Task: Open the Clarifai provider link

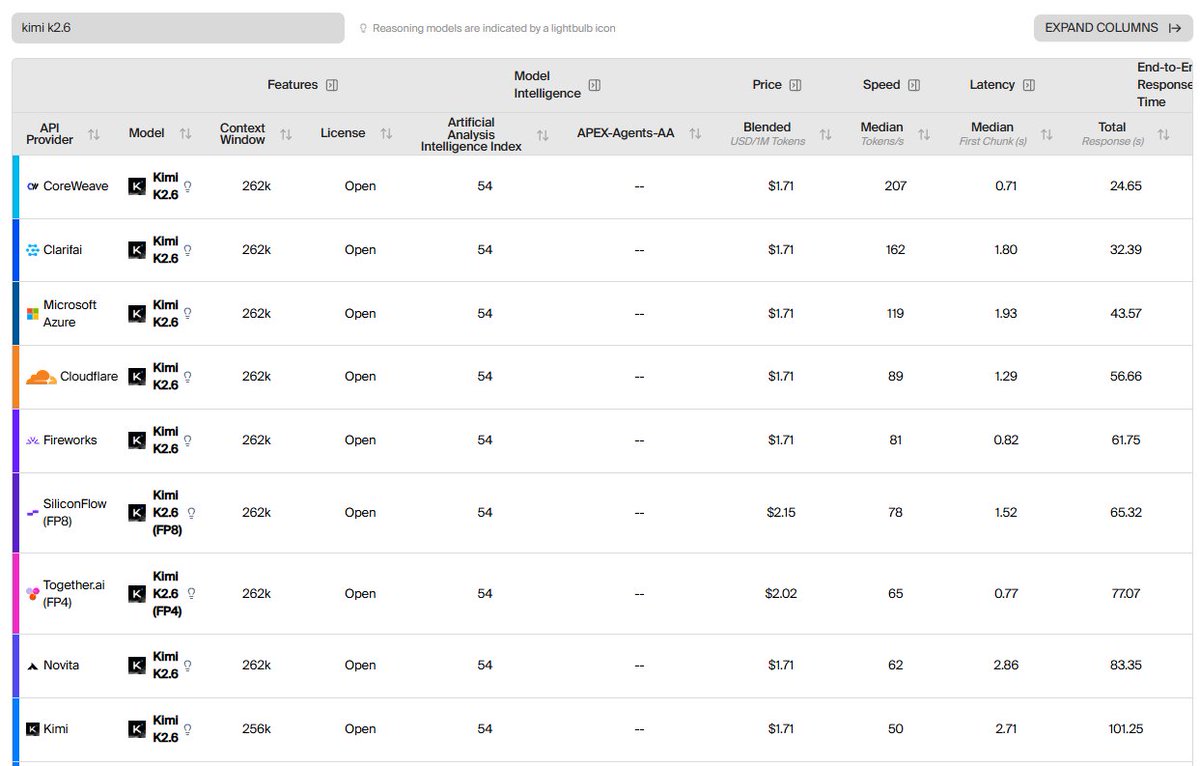Action: (63, 250)
